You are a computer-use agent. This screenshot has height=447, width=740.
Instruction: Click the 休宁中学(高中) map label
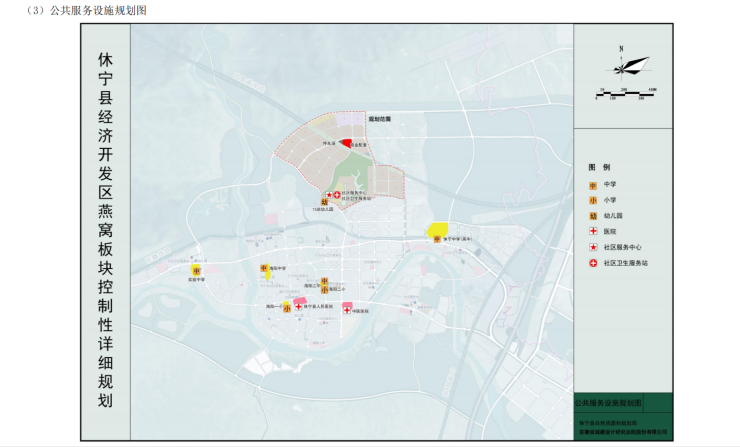(x=457, y=239)
